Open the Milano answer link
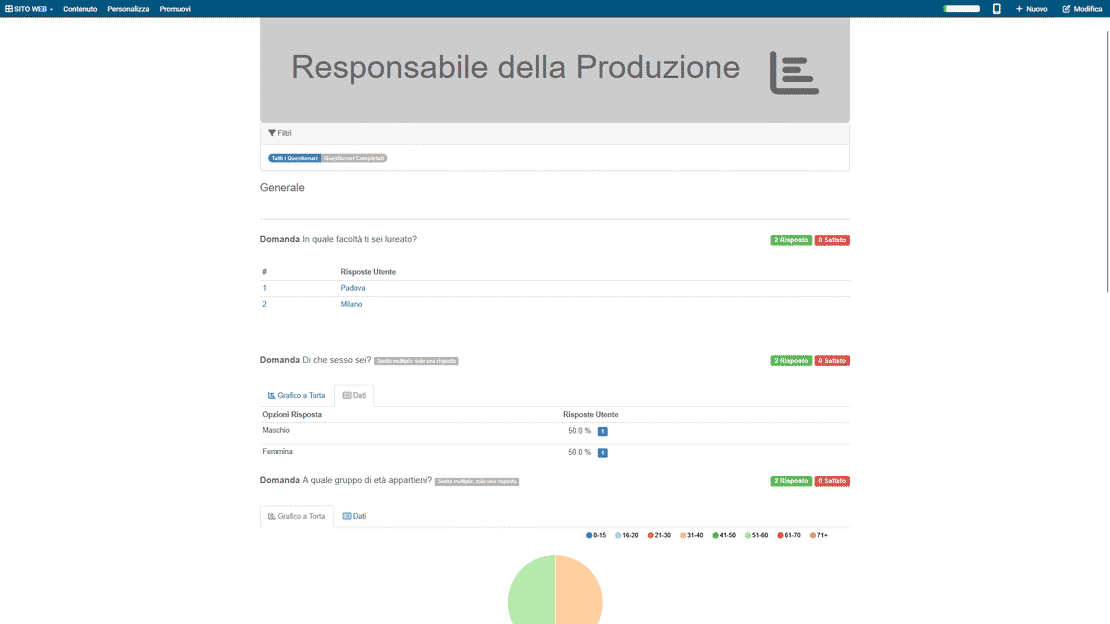Image resolution: width=1110 pixels, height=624 pixels. point(351,305)
